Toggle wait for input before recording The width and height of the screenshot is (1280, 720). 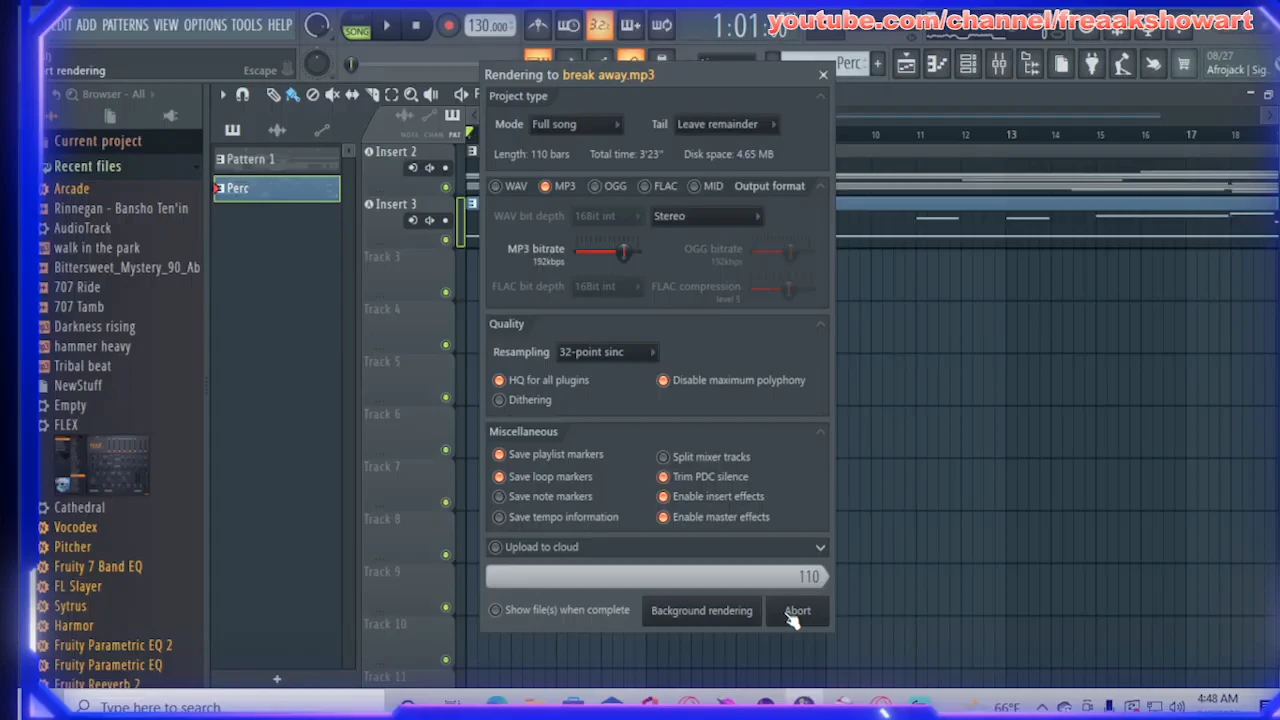[569, 25]
